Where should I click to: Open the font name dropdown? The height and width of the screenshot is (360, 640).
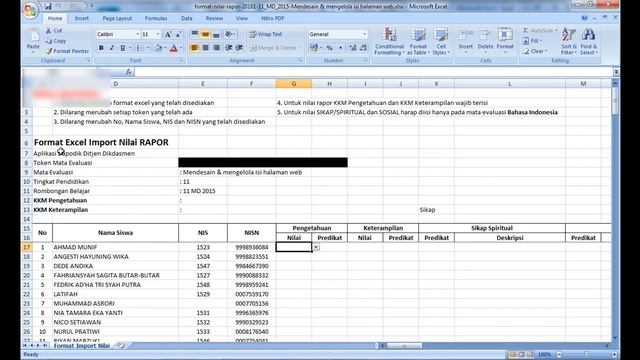pos(138,34)
